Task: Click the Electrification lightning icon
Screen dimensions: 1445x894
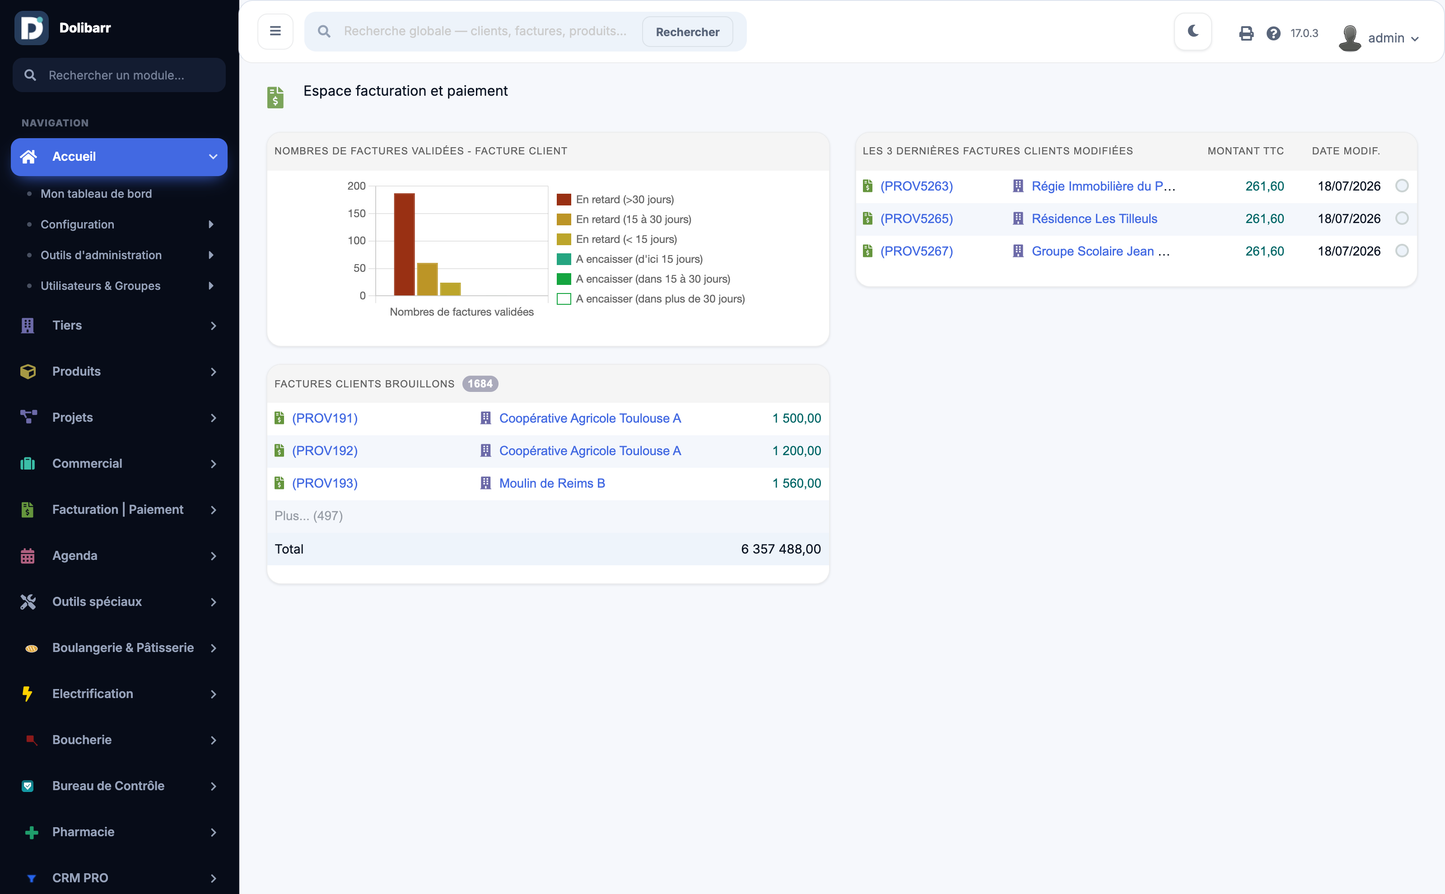Action: (x=28, y=694)
